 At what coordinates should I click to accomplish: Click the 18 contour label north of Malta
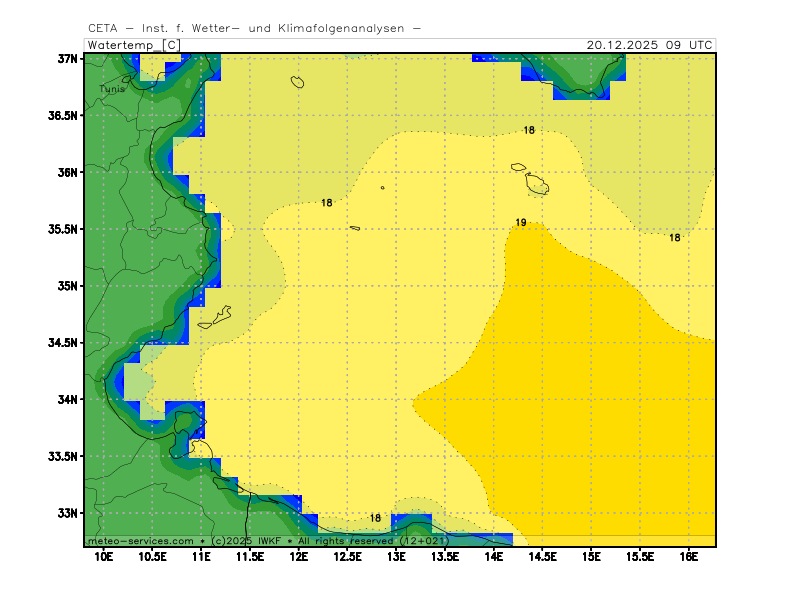529,130
